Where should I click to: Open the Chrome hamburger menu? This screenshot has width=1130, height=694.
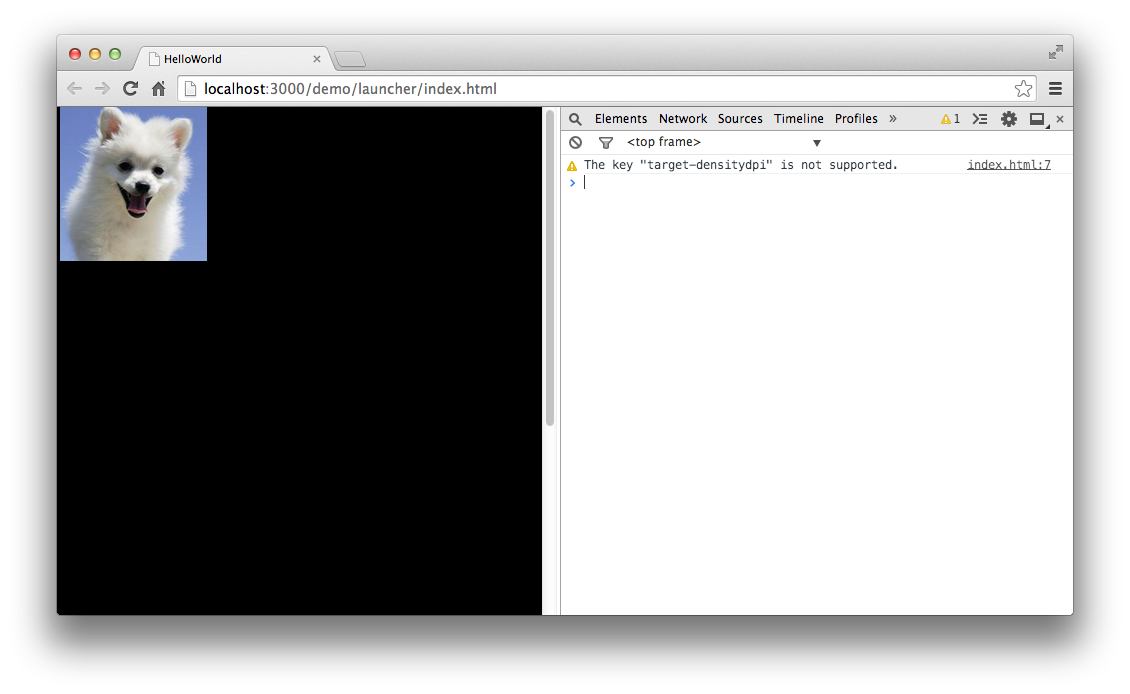pyautogui.click(x=1055, y=89)
